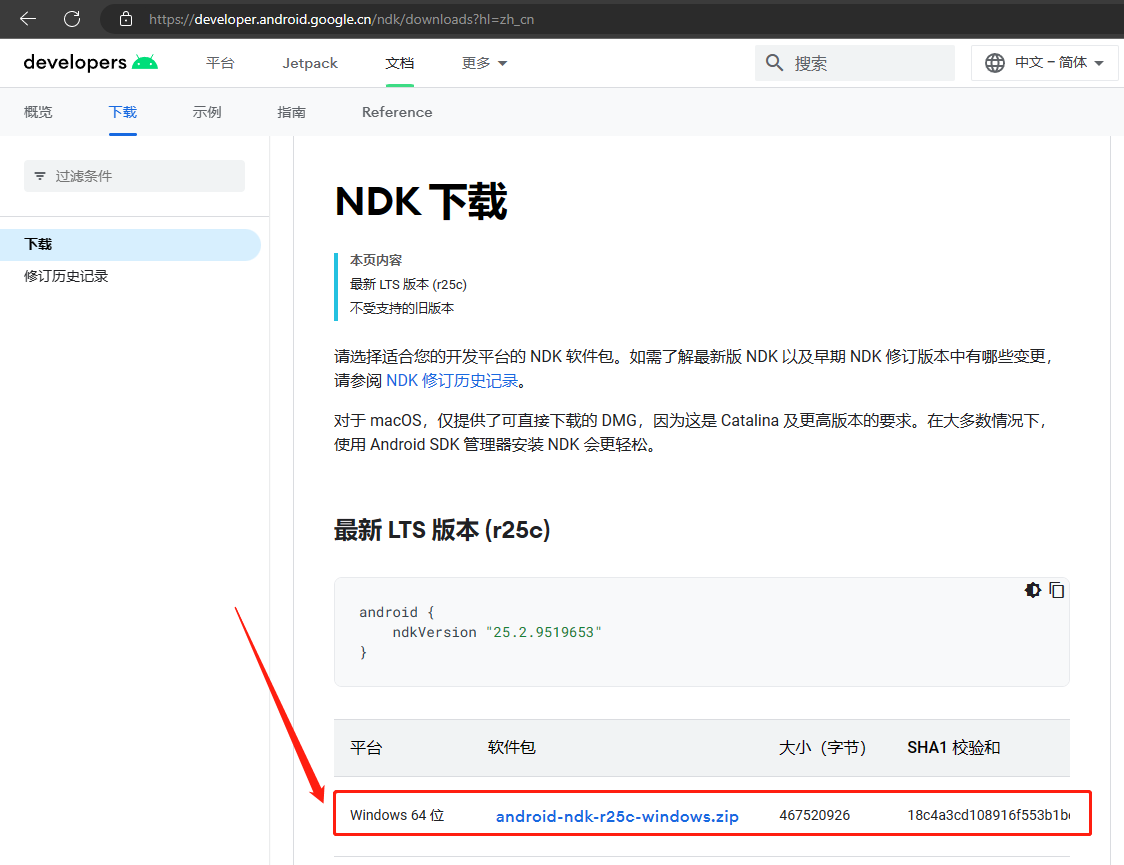
Task: Expand the 过滤条件 filter box
Action: point(134,175)
